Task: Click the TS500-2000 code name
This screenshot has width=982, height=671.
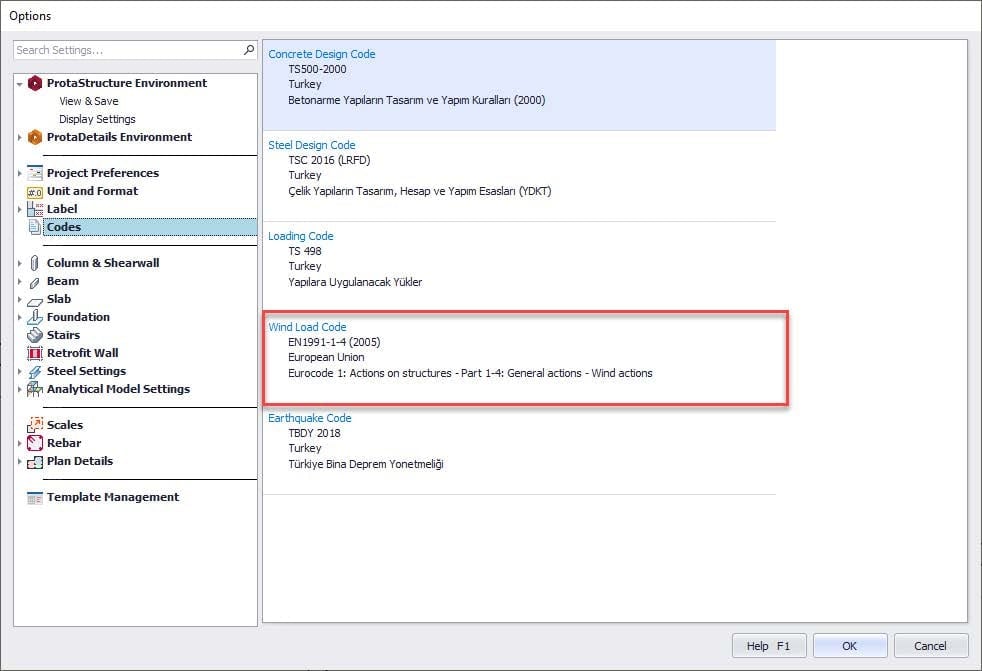Action: coord(318,69)
